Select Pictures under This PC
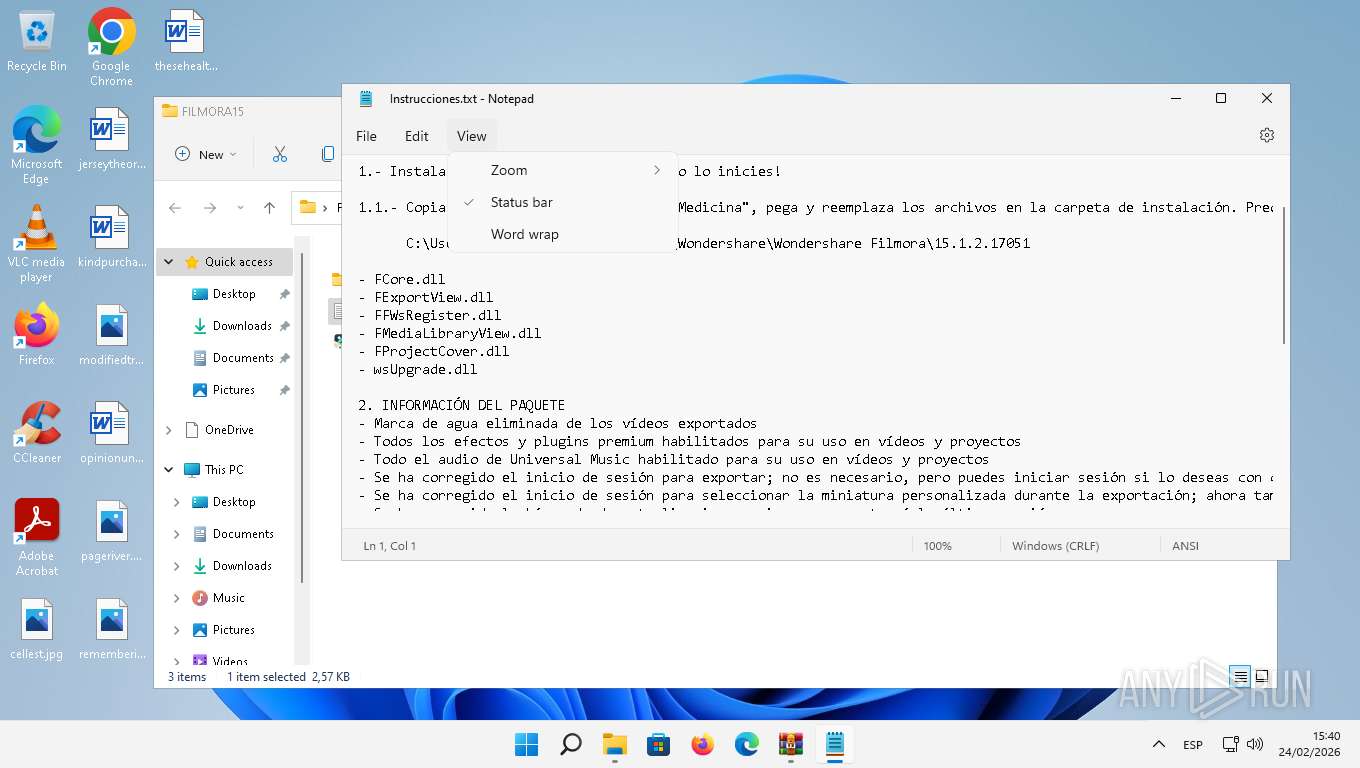This screenshot has width=1360, height=768. (233, 630)
